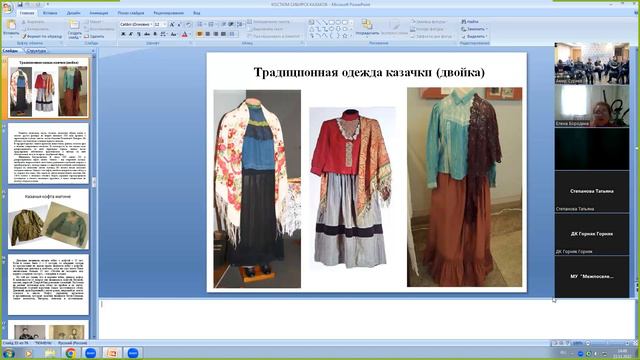The height and width of the screenshot is (360, 640).
Task: Align text to the center
Action: click(x=208, y=34)
